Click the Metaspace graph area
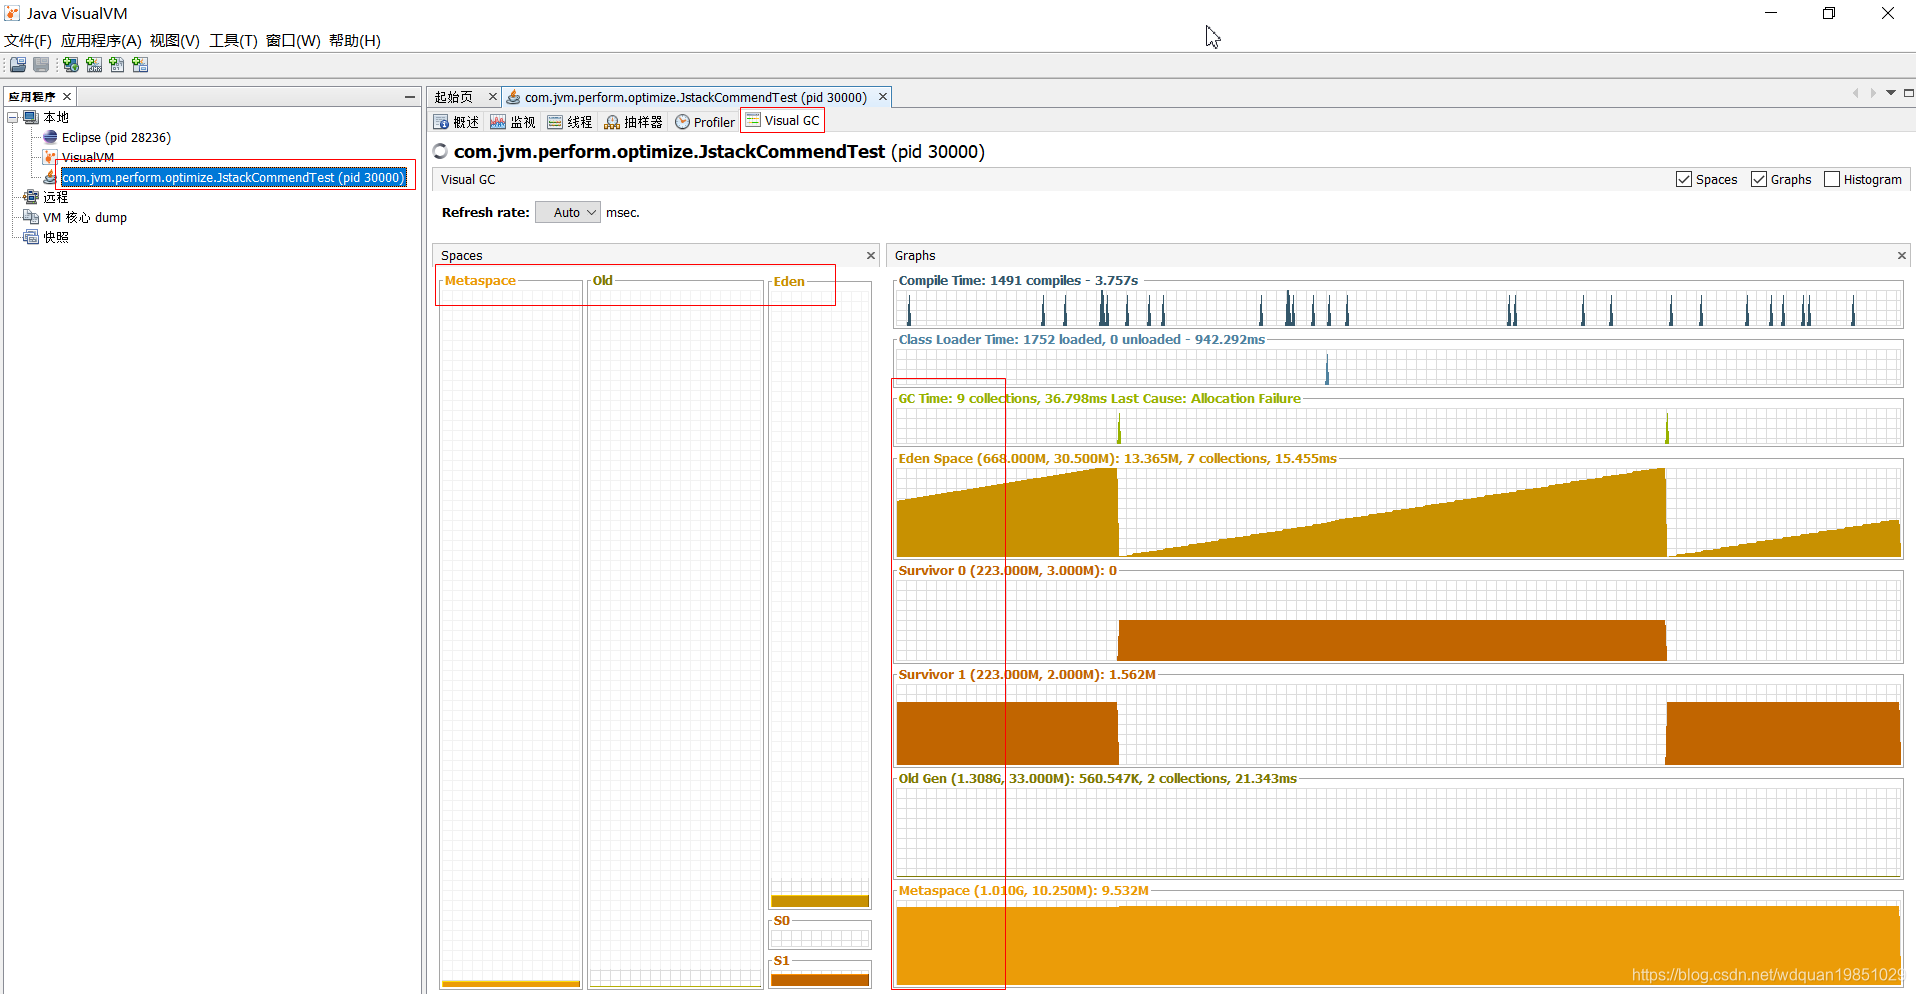Viewport: 1916px width, 994px height. (1398, 944)
